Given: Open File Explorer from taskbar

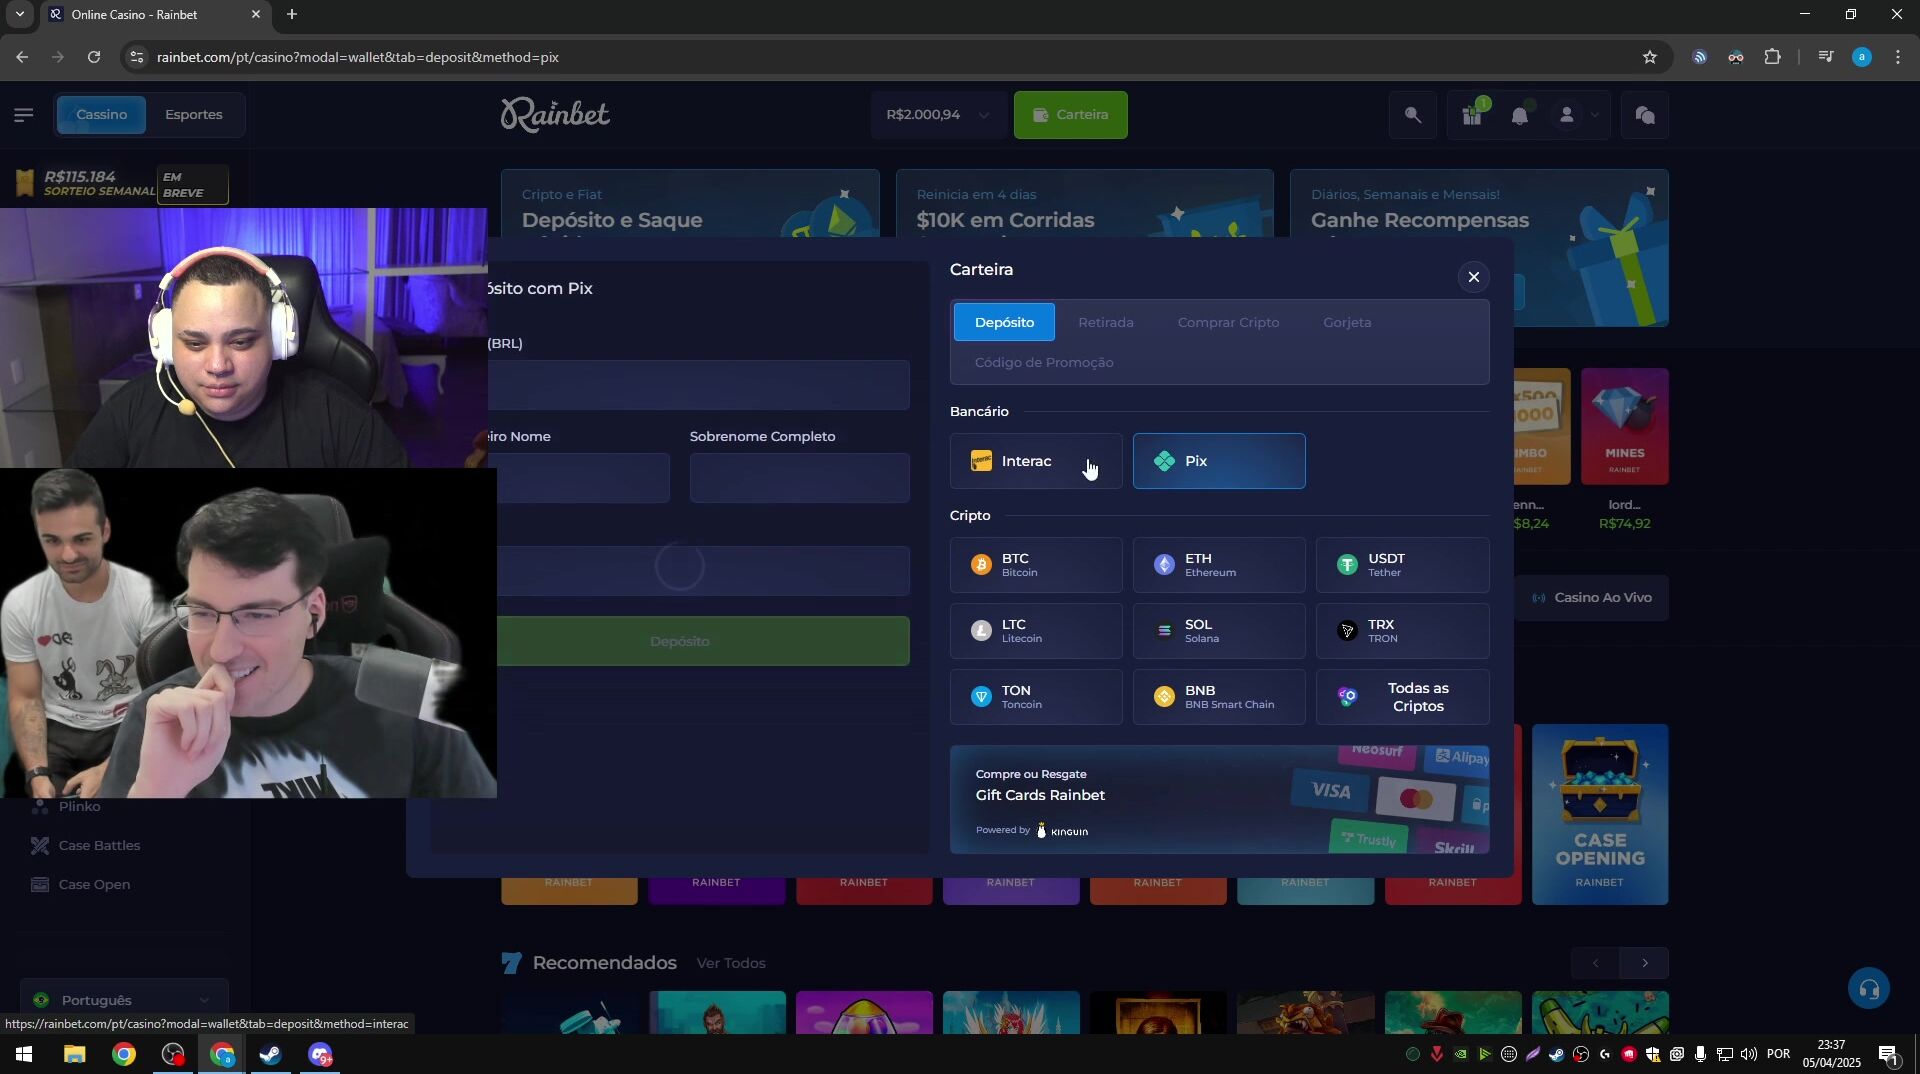Looking at the screenshot, I should tap(75, 1055).
